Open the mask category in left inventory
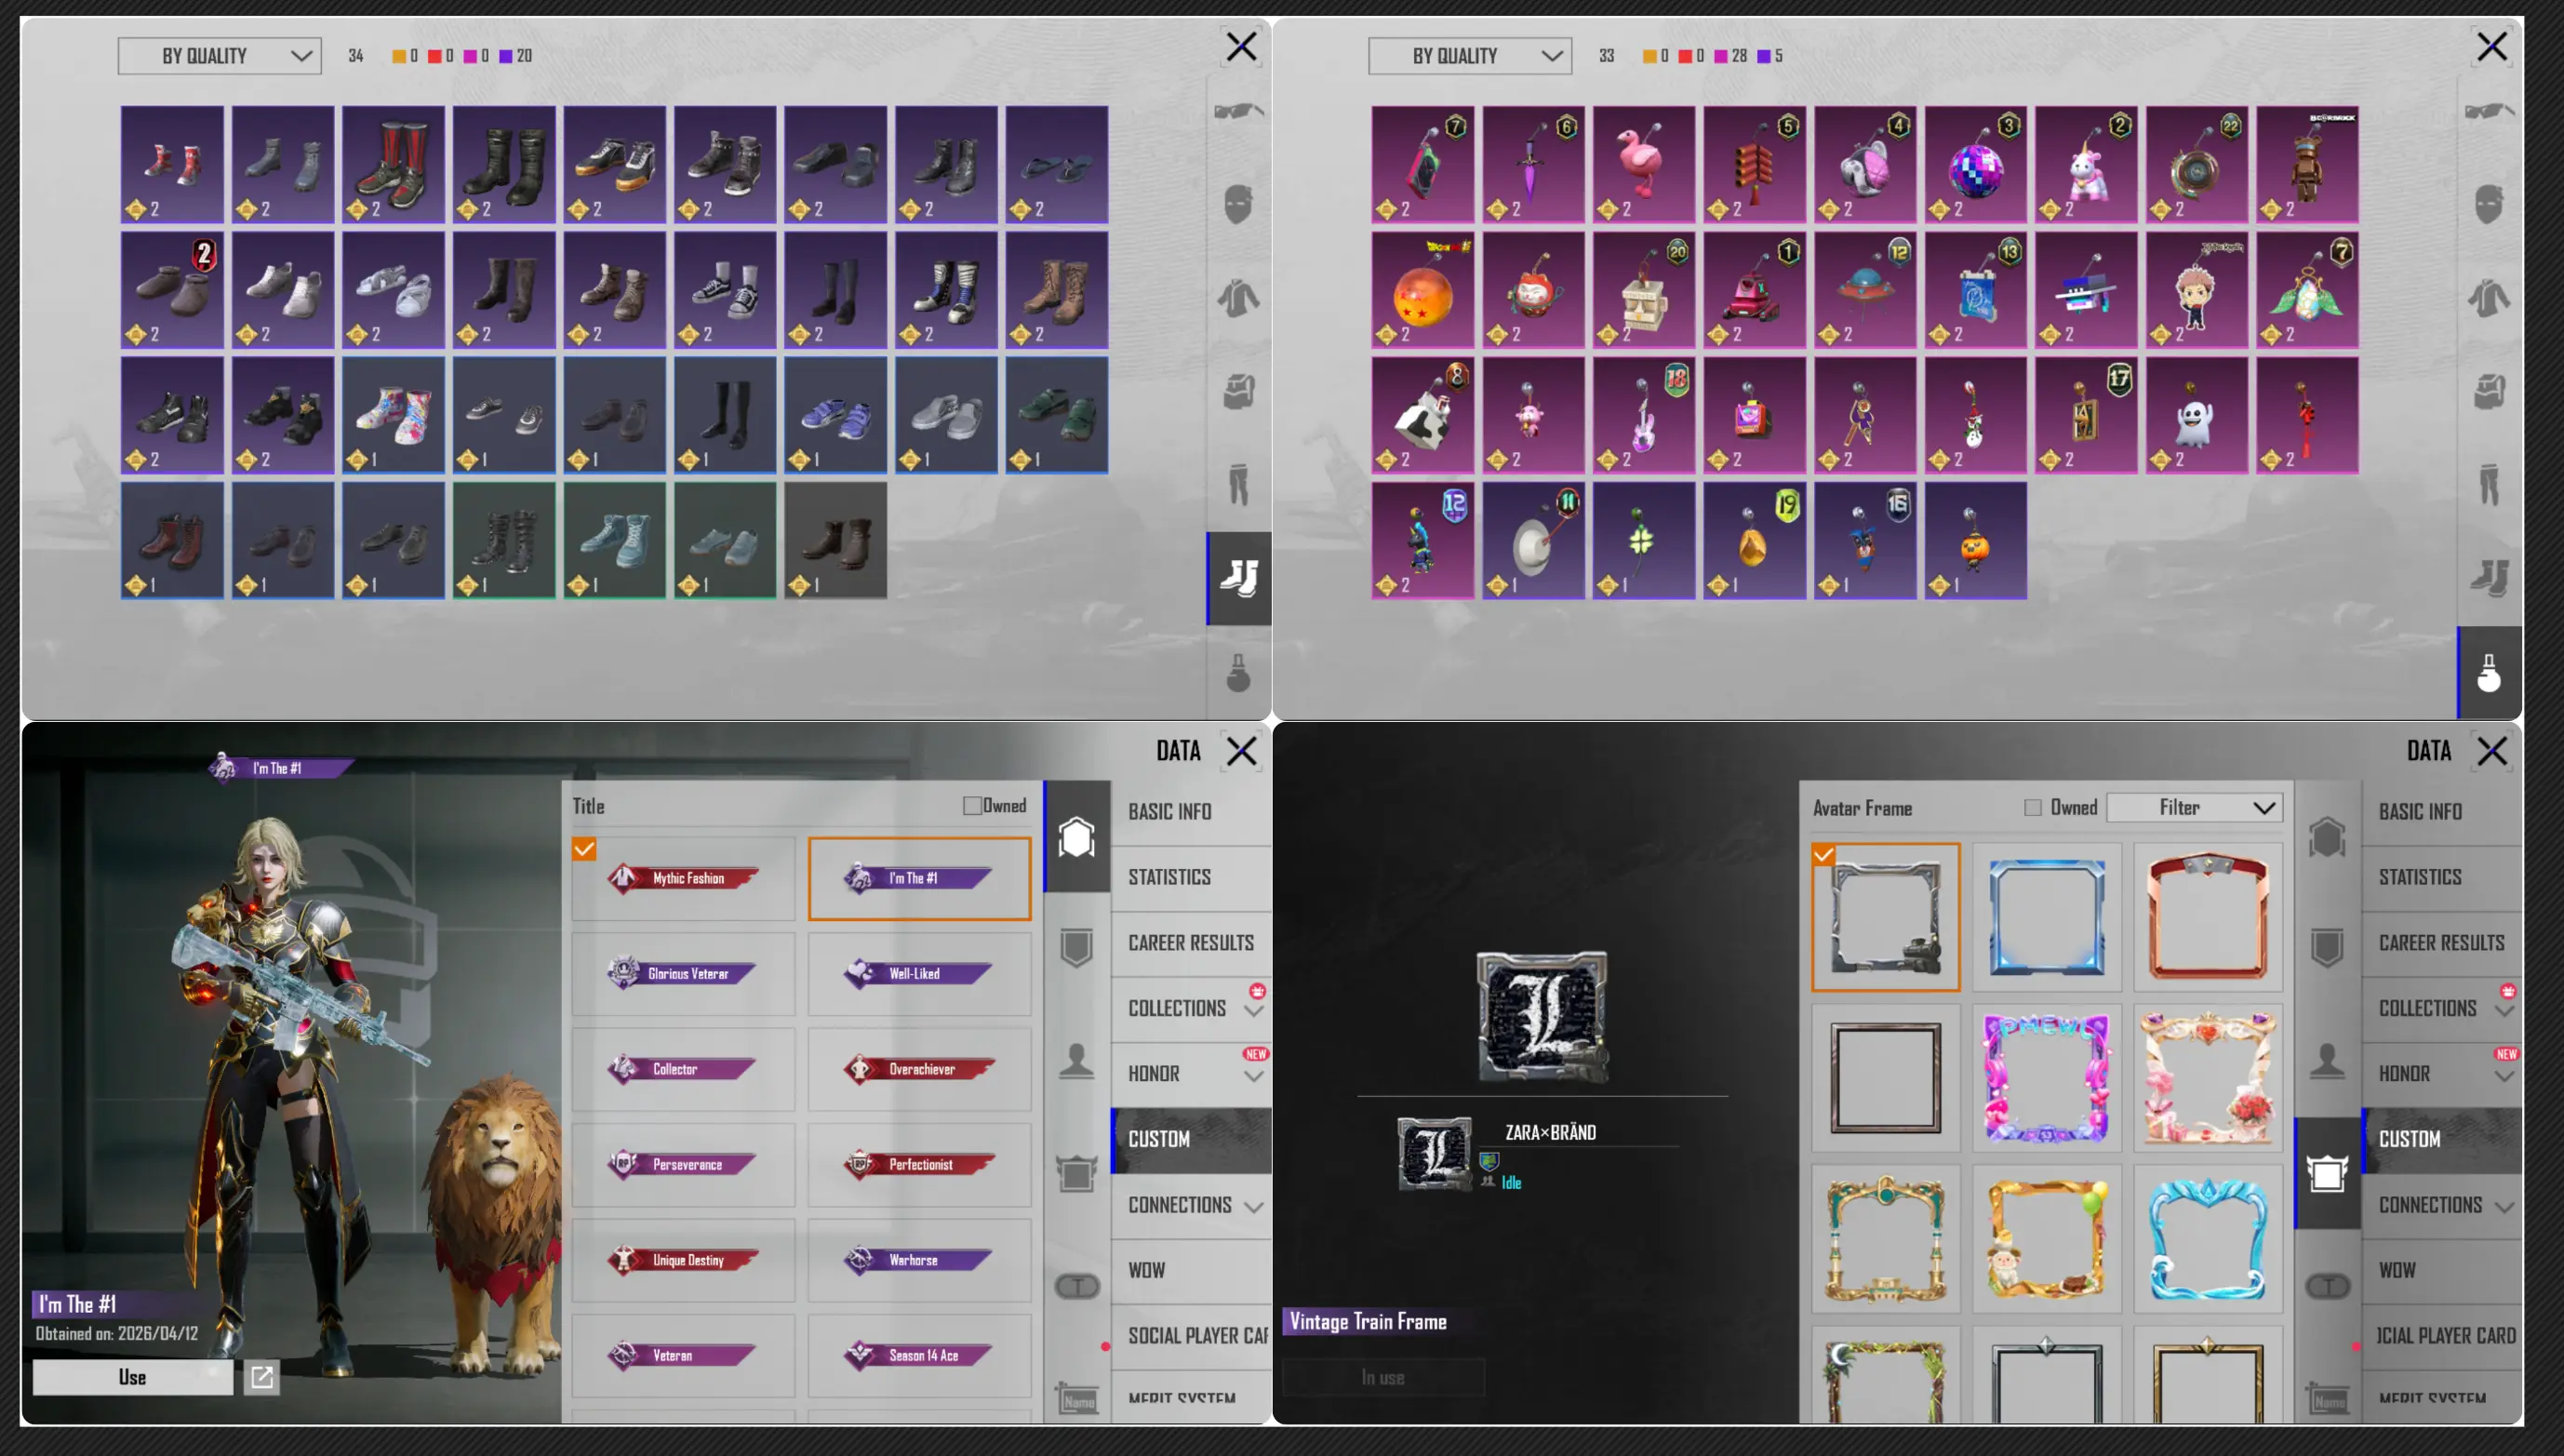 coord(1238,204)
